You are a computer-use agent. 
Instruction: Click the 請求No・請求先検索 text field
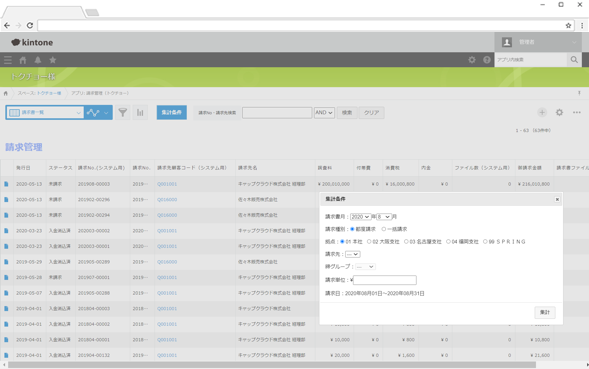pos(277,113)
